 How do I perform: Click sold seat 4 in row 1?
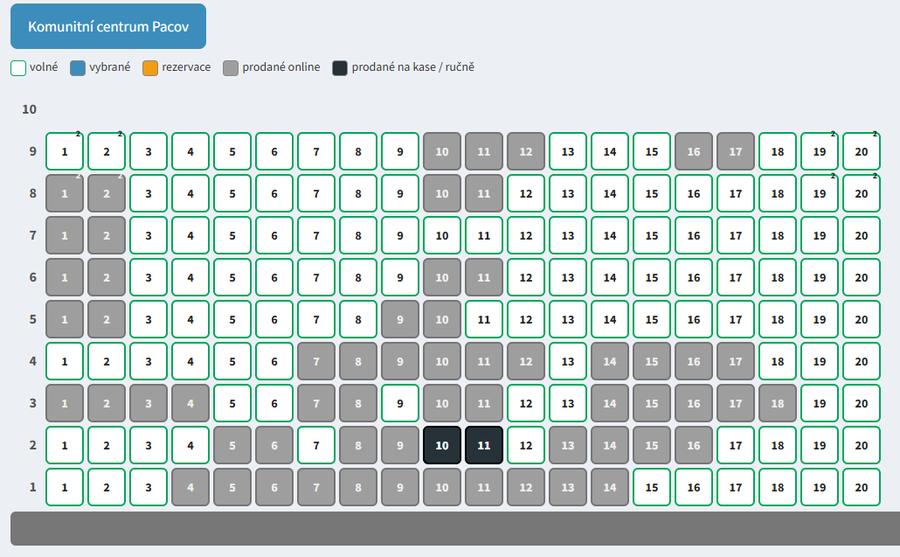point(191,487)
